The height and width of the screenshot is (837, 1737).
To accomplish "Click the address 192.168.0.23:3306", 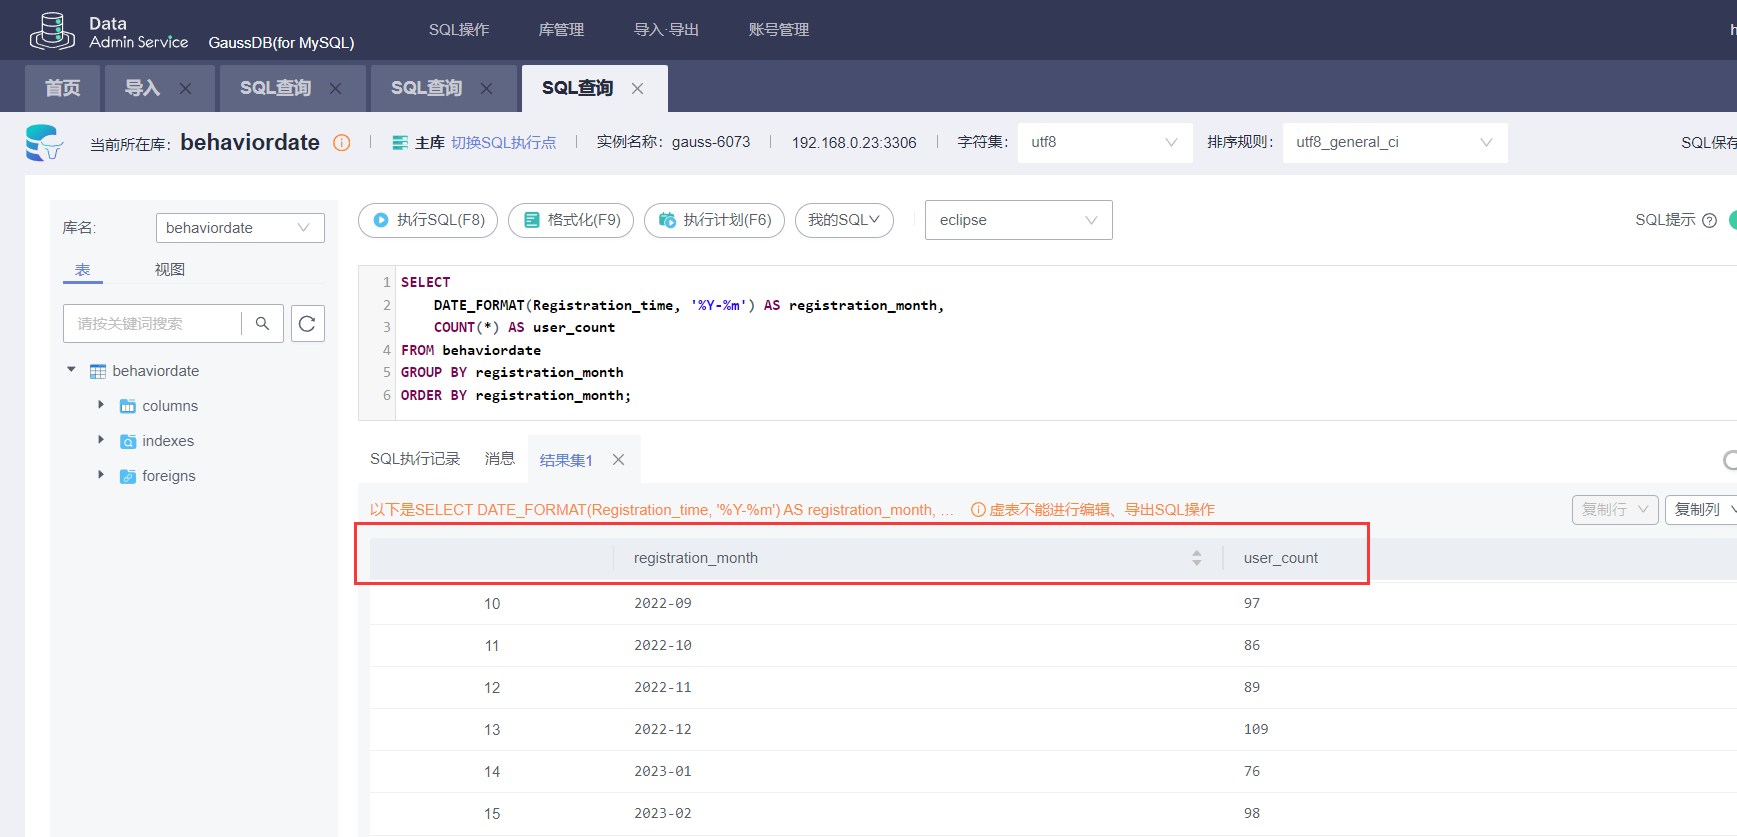I will pos(854,143).
